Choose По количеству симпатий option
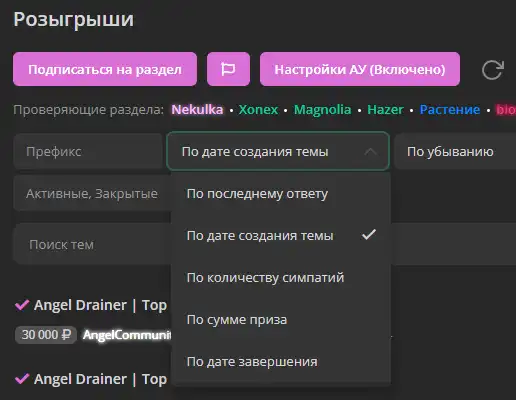Image resolution: width=516 pixels, height=400 pixels. pos(281,278)
